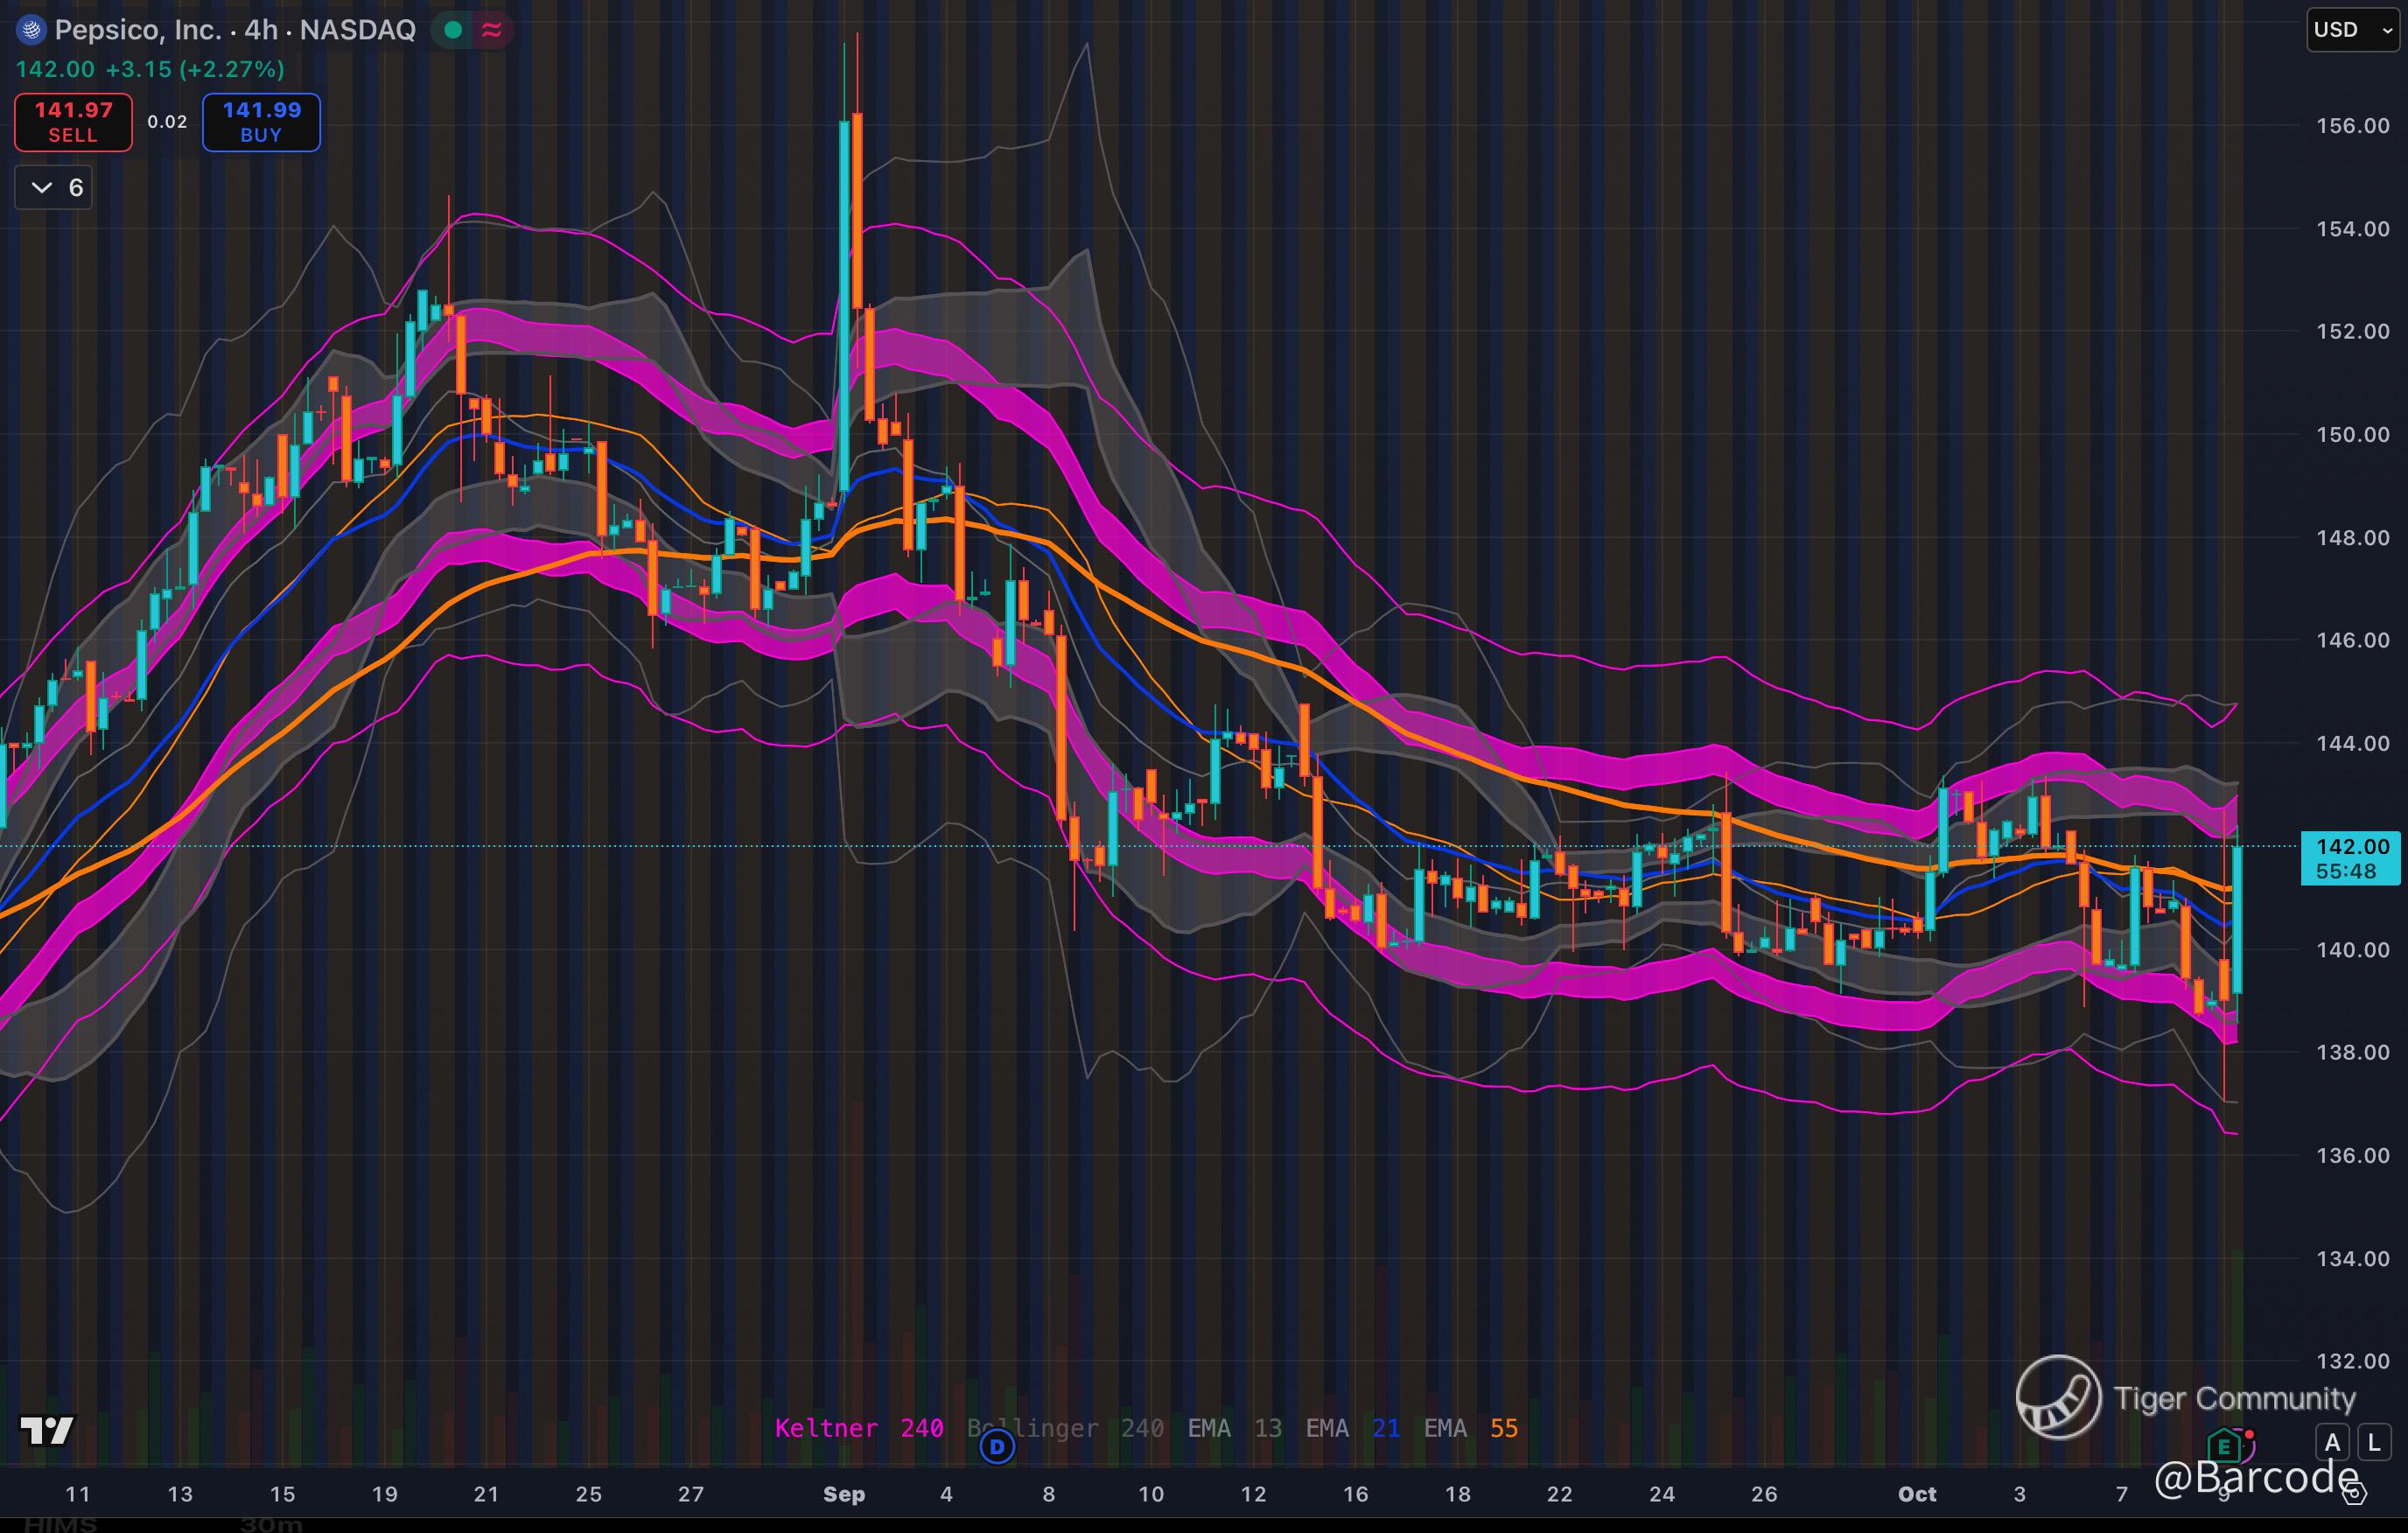Click the green market open status dot
This screenshot has height=1533, width=2408.
pos(453,30)
